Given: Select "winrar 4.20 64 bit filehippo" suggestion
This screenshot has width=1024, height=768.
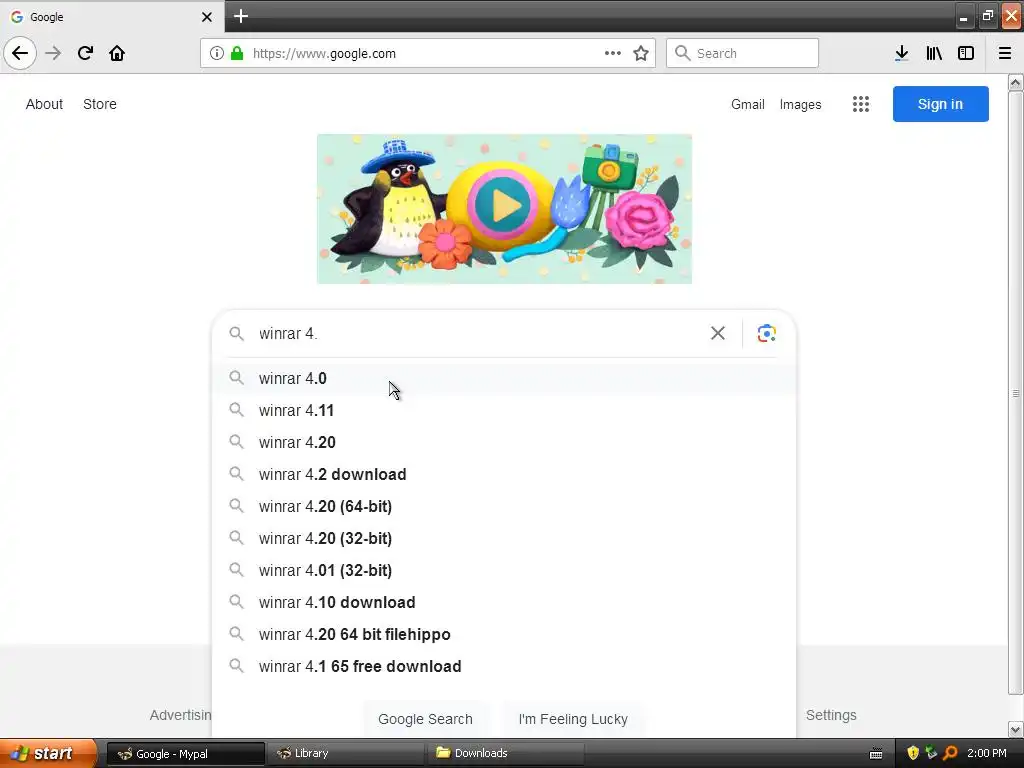Looking at the screenshot, I should 504,634.
